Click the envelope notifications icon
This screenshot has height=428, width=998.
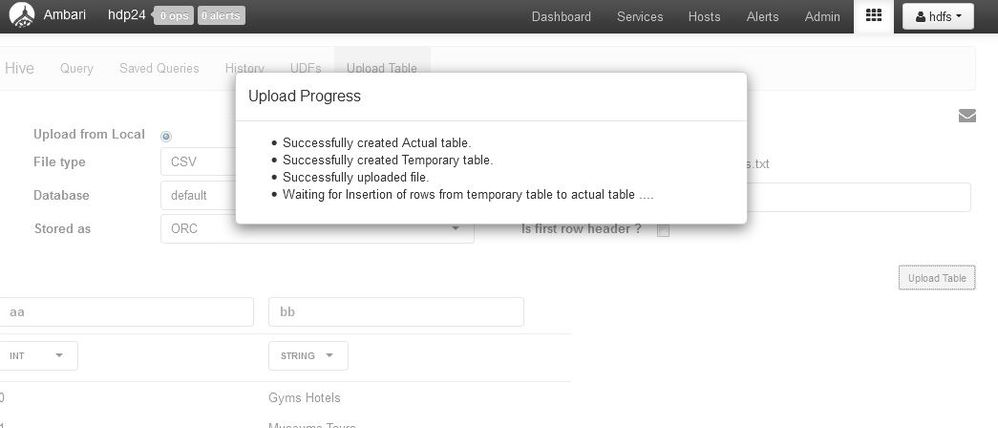tap(967, 115)
